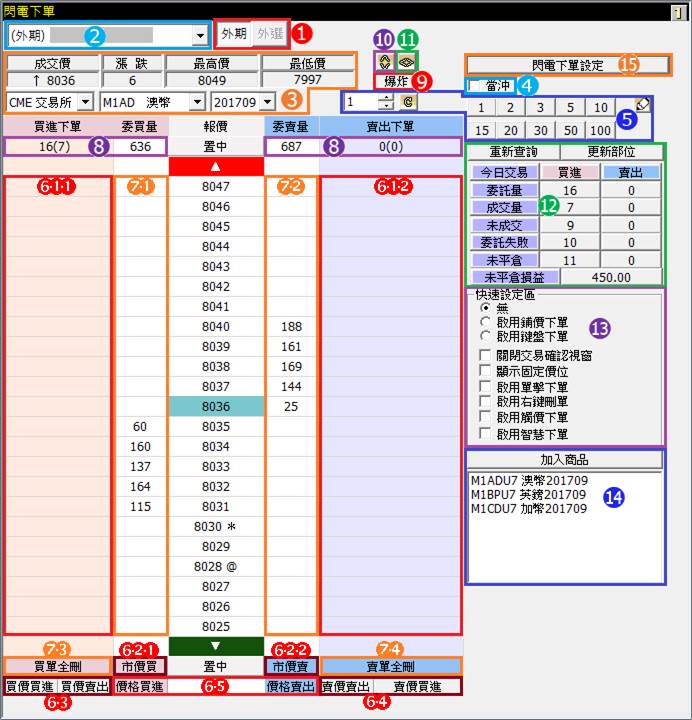Viewport: 692px width, 720px height.
Task: Click the 8040 price row
Action: [216, 326]
